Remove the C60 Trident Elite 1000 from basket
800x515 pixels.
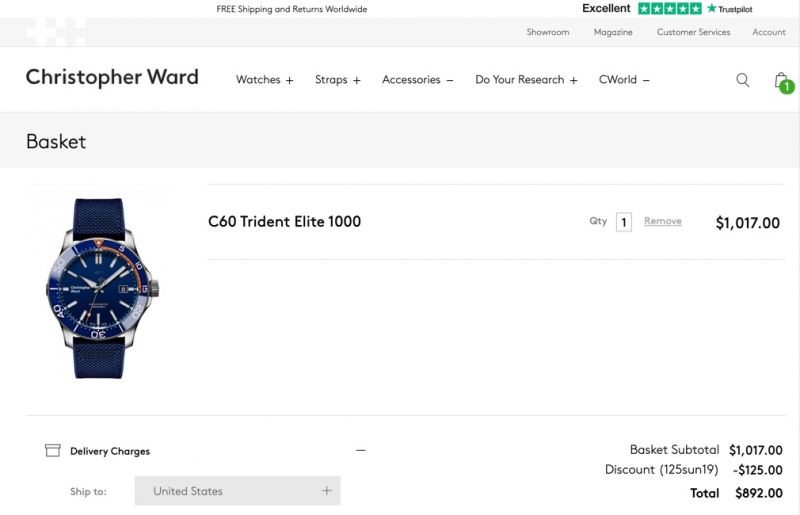662,221
